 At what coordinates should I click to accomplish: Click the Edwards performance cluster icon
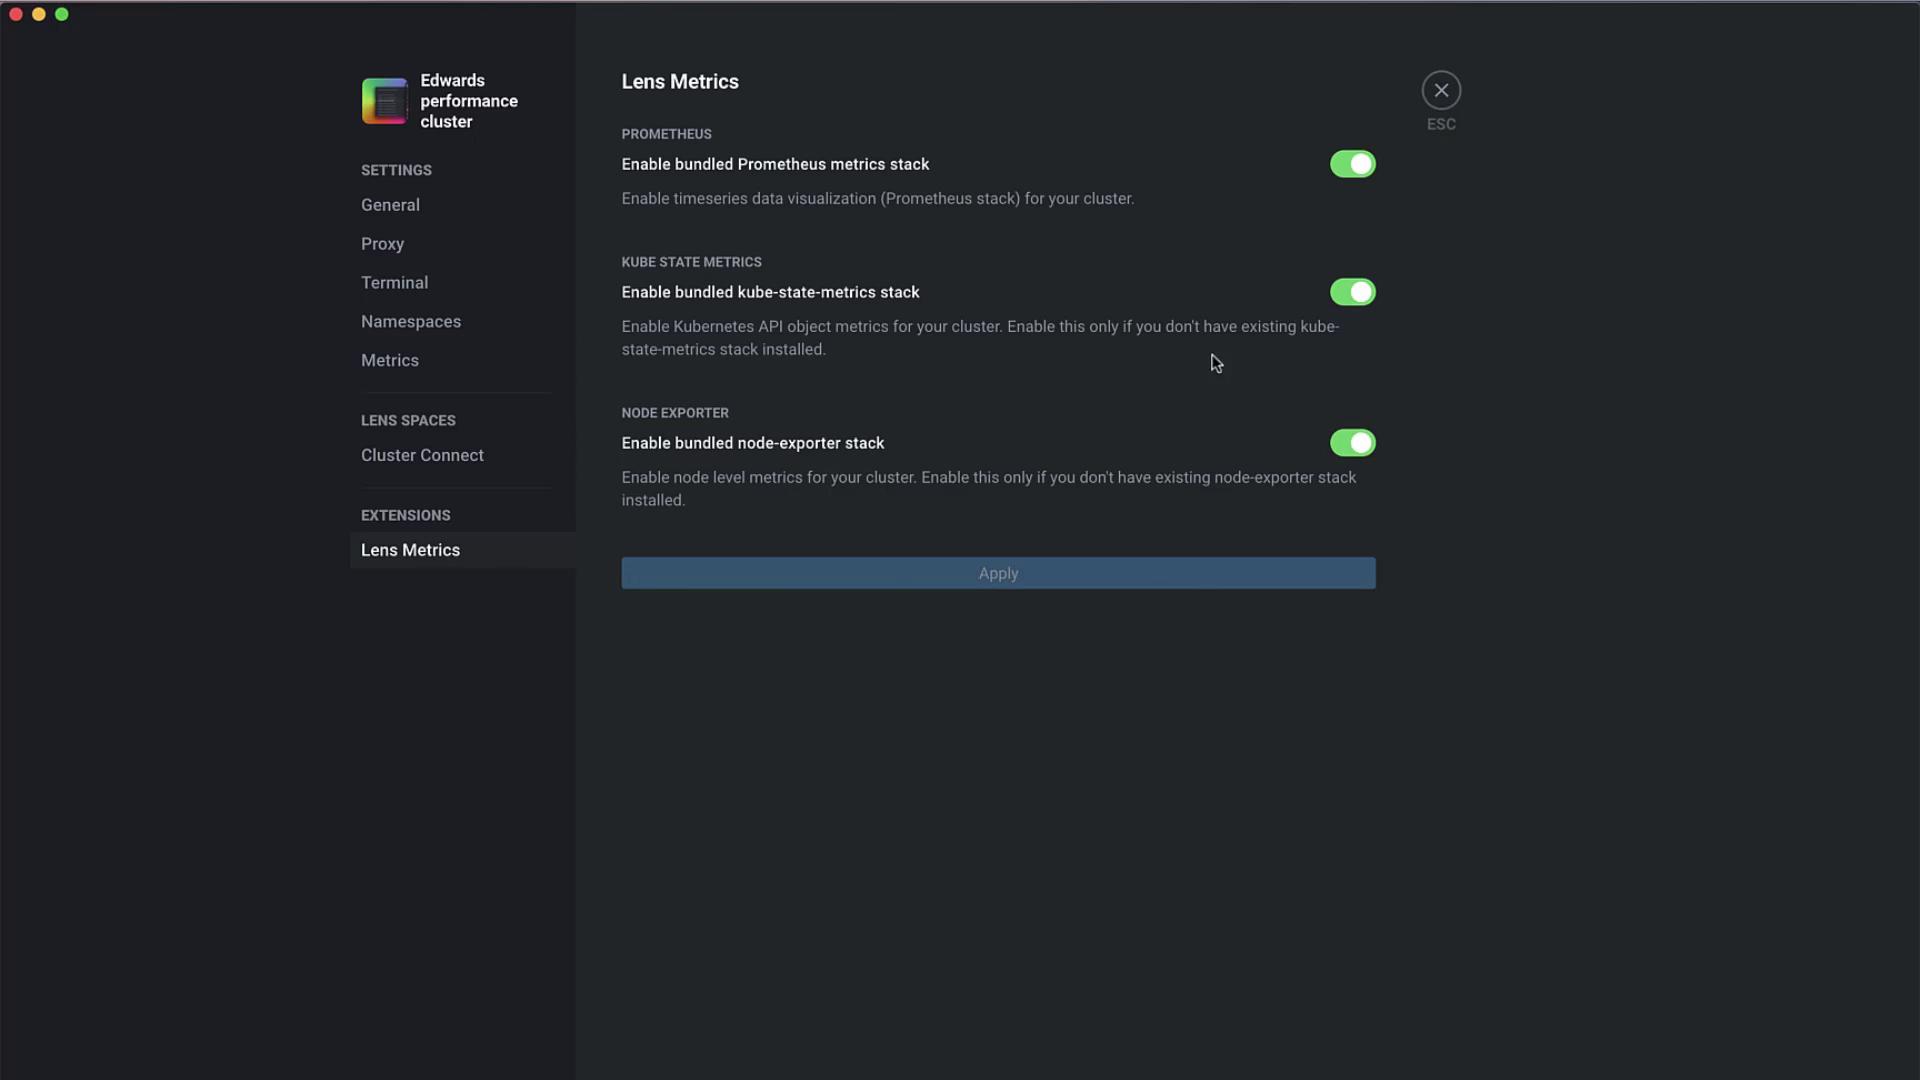coord(384,101)
